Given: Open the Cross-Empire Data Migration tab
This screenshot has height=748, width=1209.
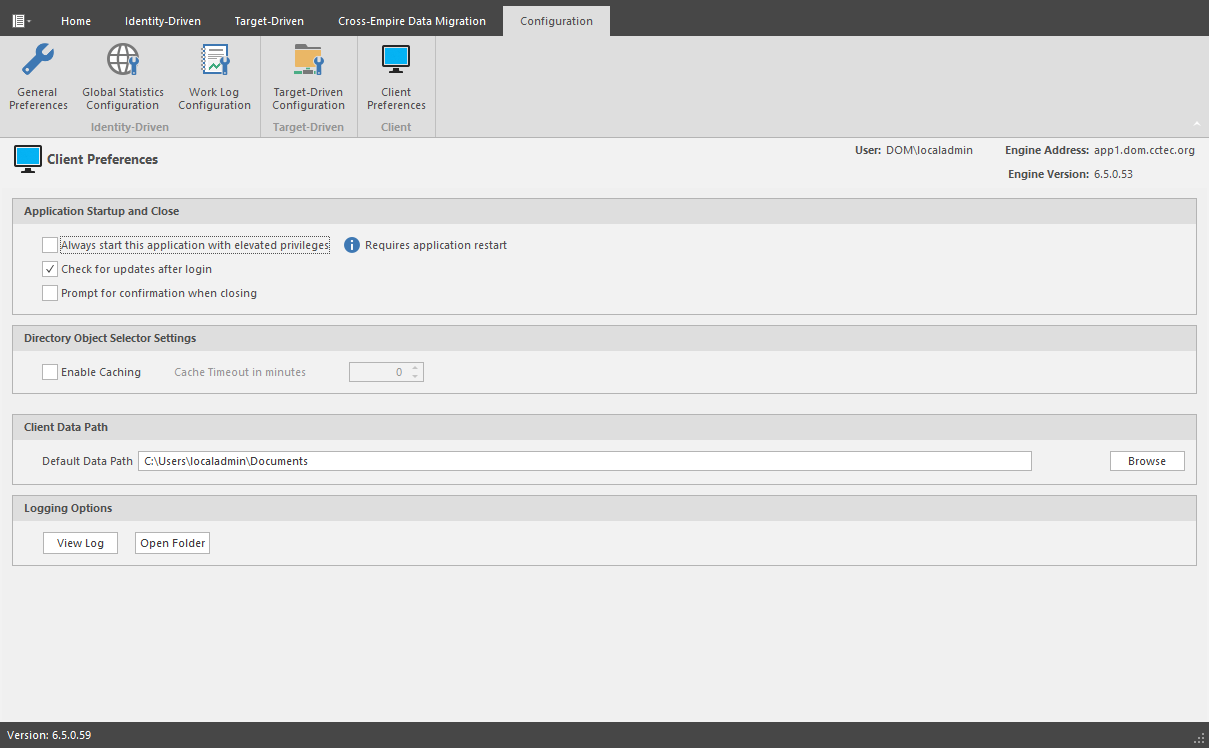Looking at the screenshot, I should click(x=412, y=21).
